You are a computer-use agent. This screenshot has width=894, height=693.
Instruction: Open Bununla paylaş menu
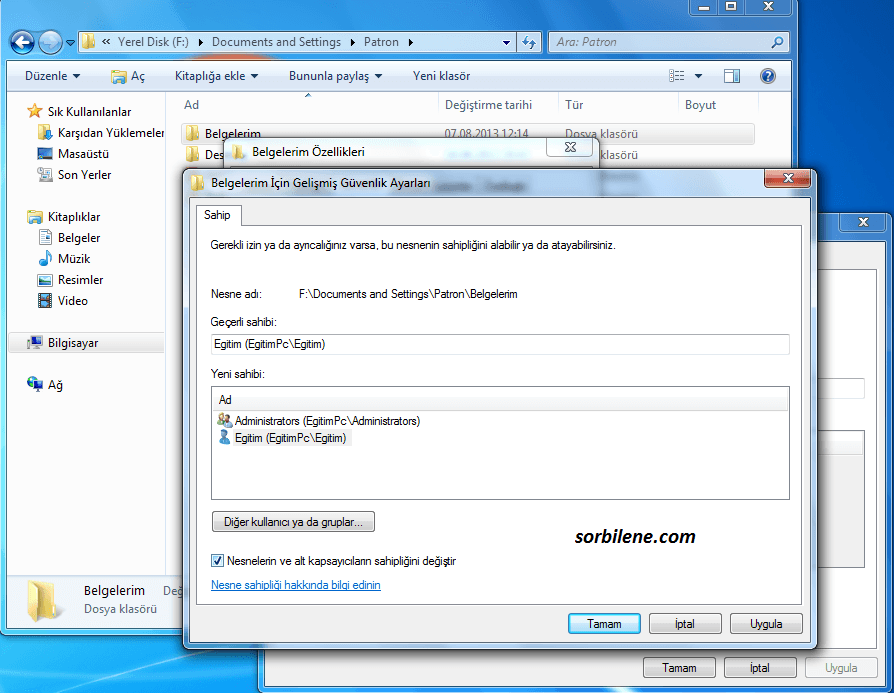click(336, 76)
